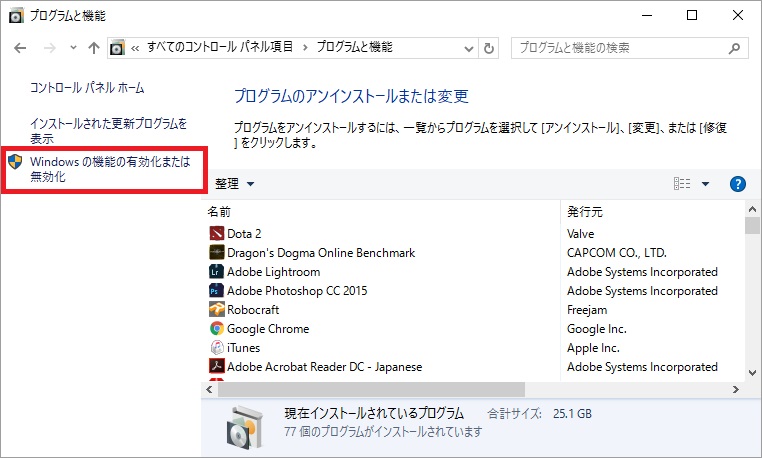The height and width of the screenshot is (458, 762).
Task: Open the 整理 dropdown menu
Action: 234,184
